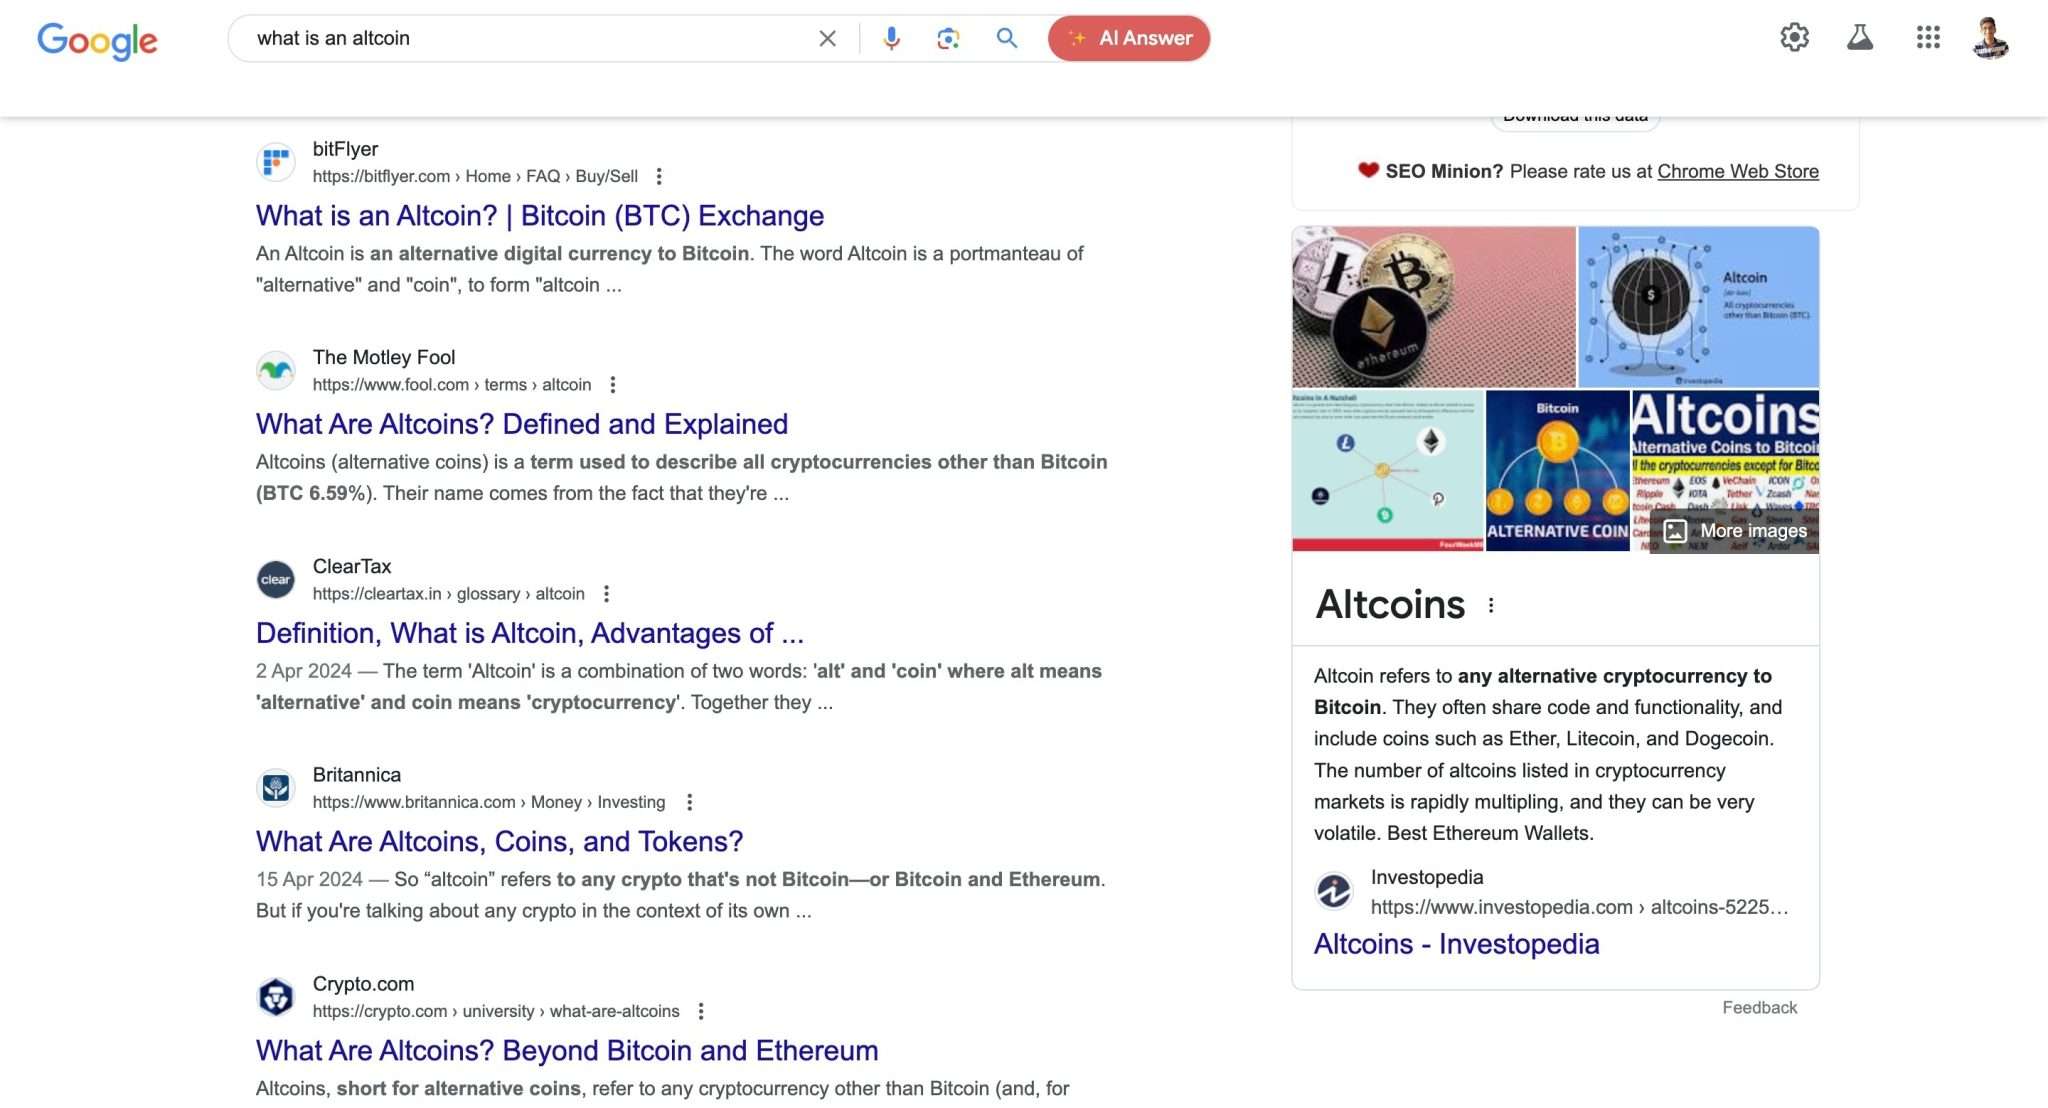The width and height of the screenshot is (2048, 1108).
Task: Open three-dot menu on Britannica result
Action: [687, 802]
